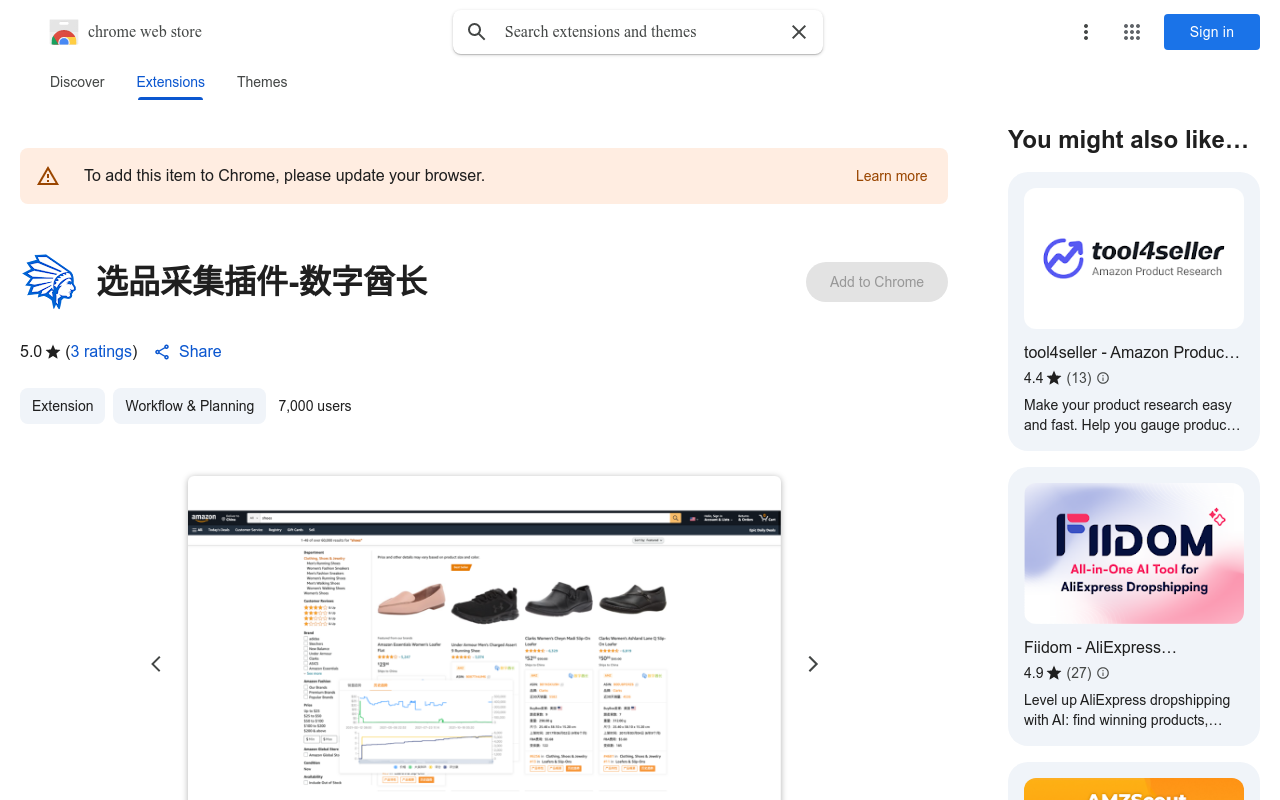The height and width of the screenshot is (800, 1280).
Task: Go to next screenshot with right chevron
Action: [813, 664]
